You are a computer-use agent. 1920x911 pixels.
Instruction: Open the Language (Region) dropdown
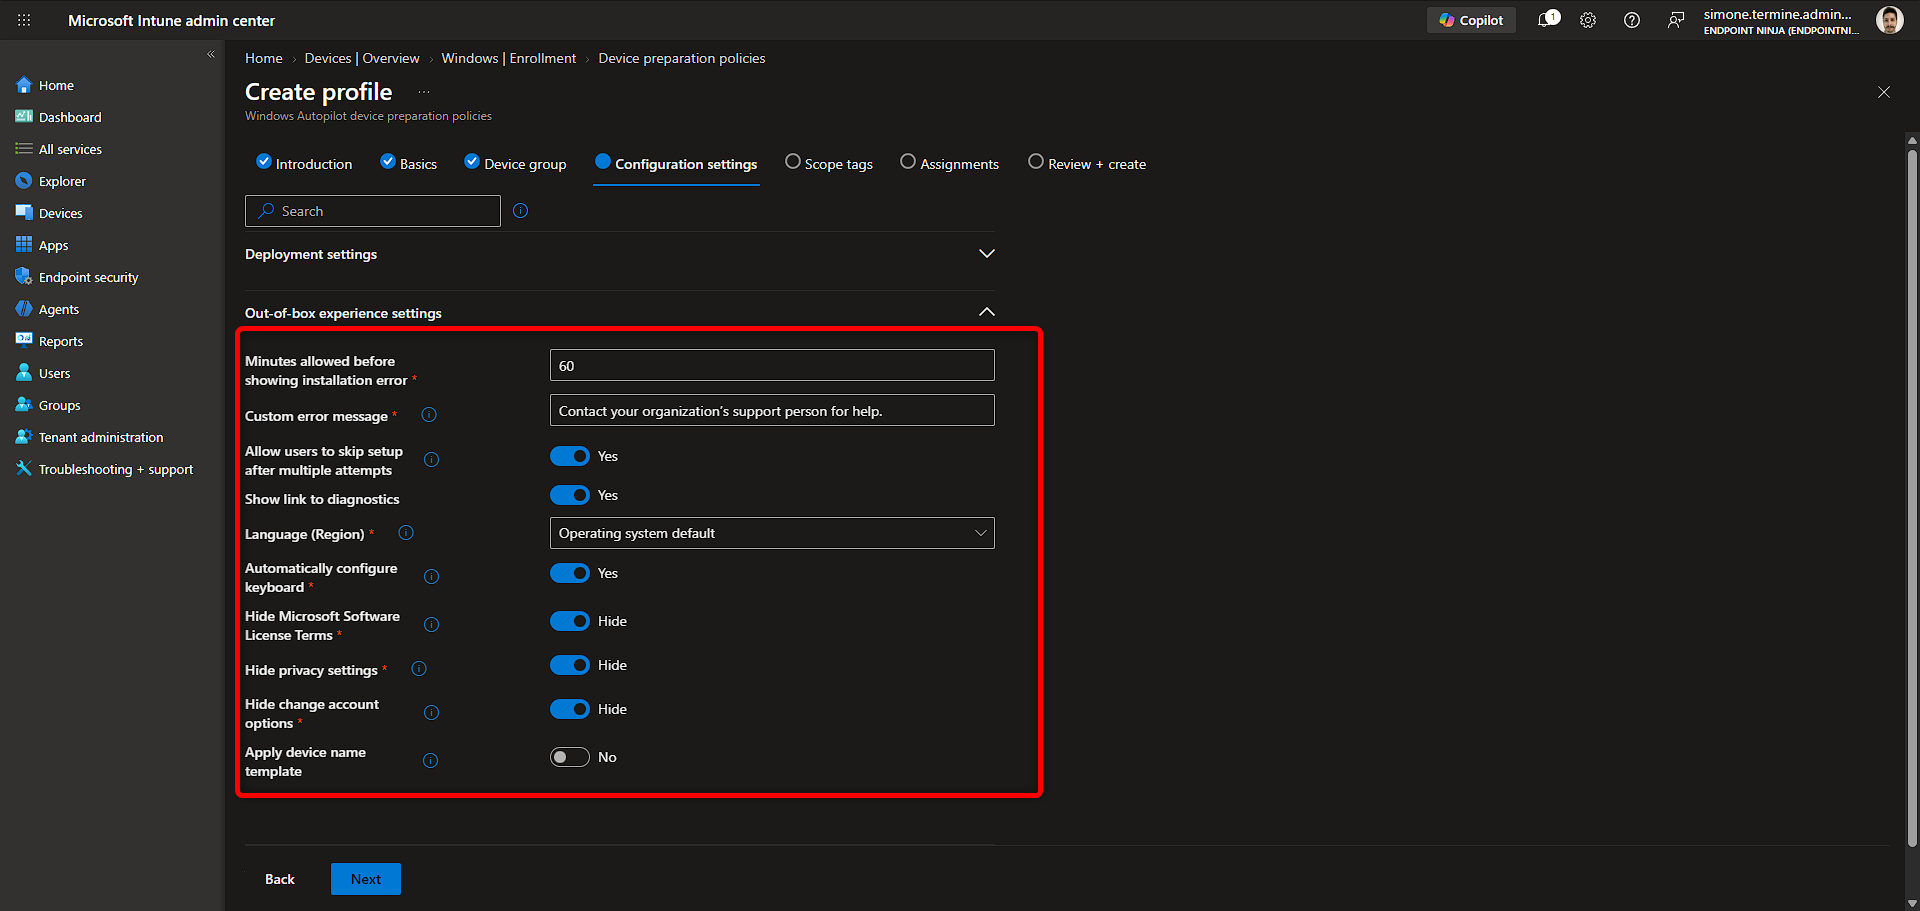click(x=772, y=533)
